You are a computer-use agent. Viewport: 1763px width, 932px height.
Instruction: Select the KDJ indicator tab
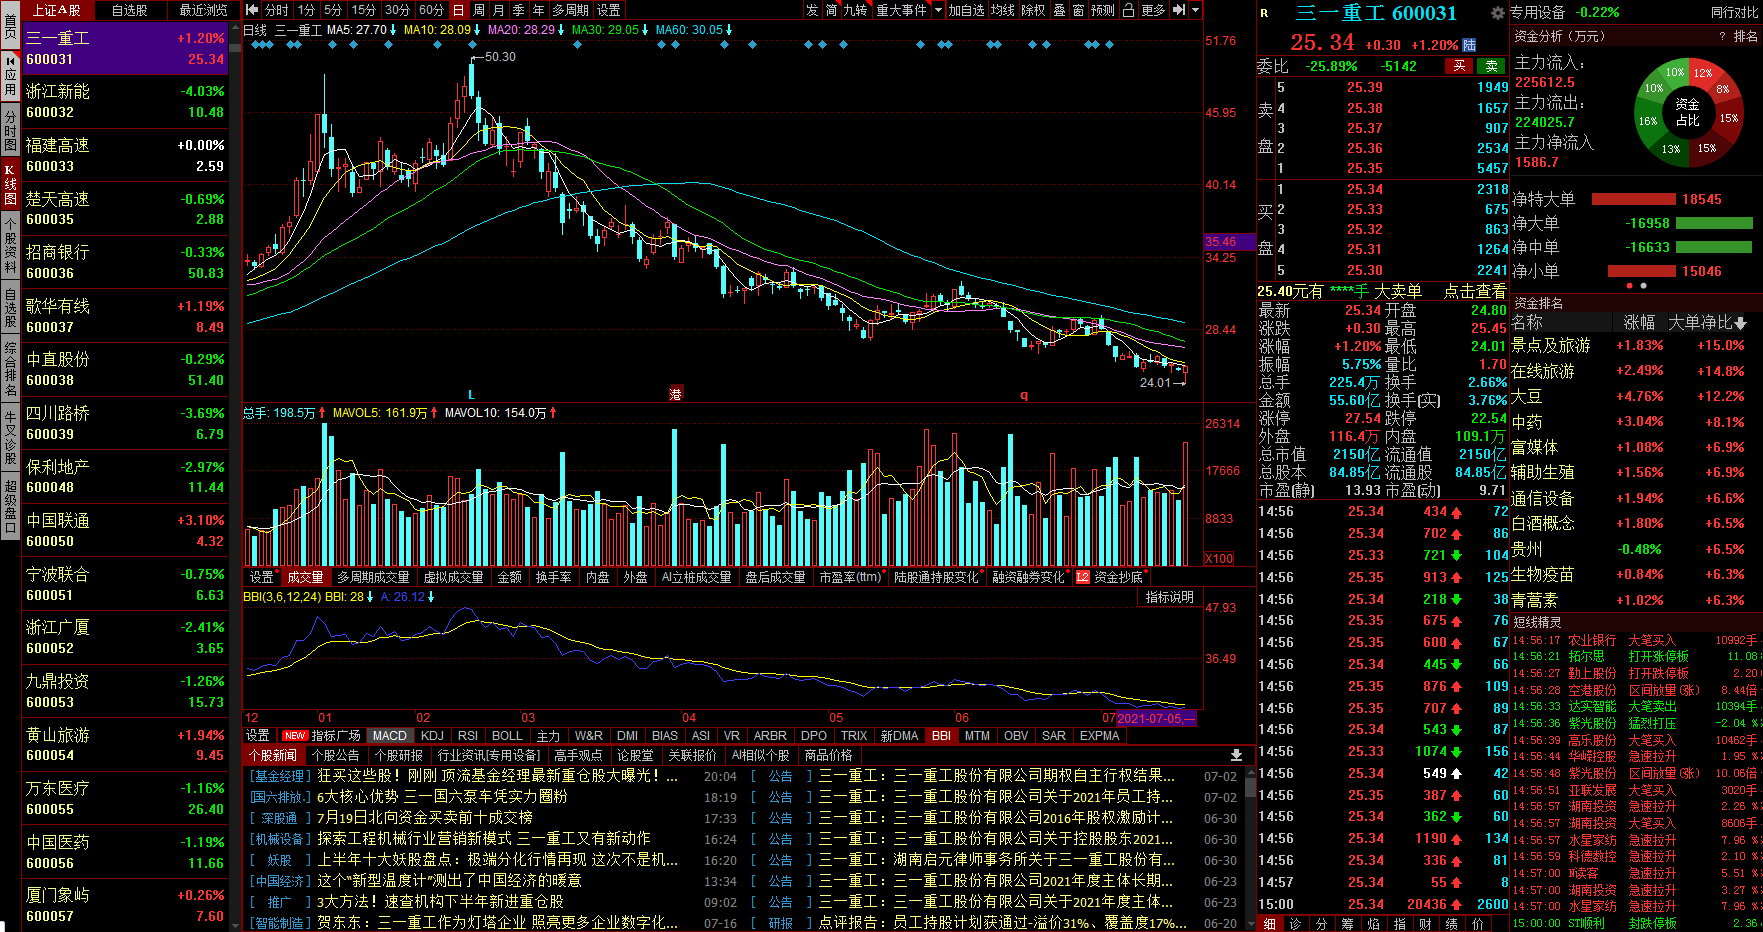433,735
